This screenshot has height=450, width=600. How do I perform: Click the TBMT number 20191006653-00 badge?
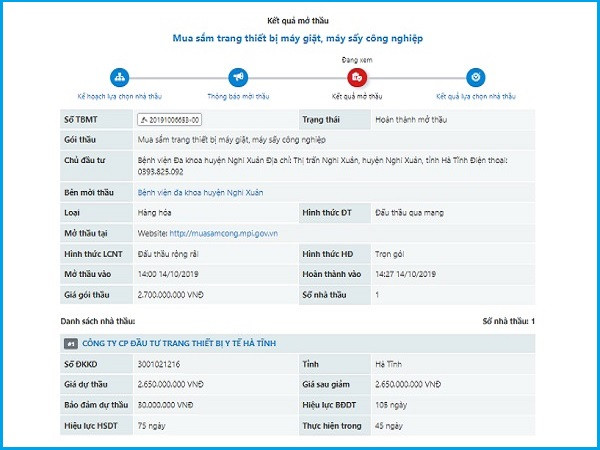coord(170,120)
